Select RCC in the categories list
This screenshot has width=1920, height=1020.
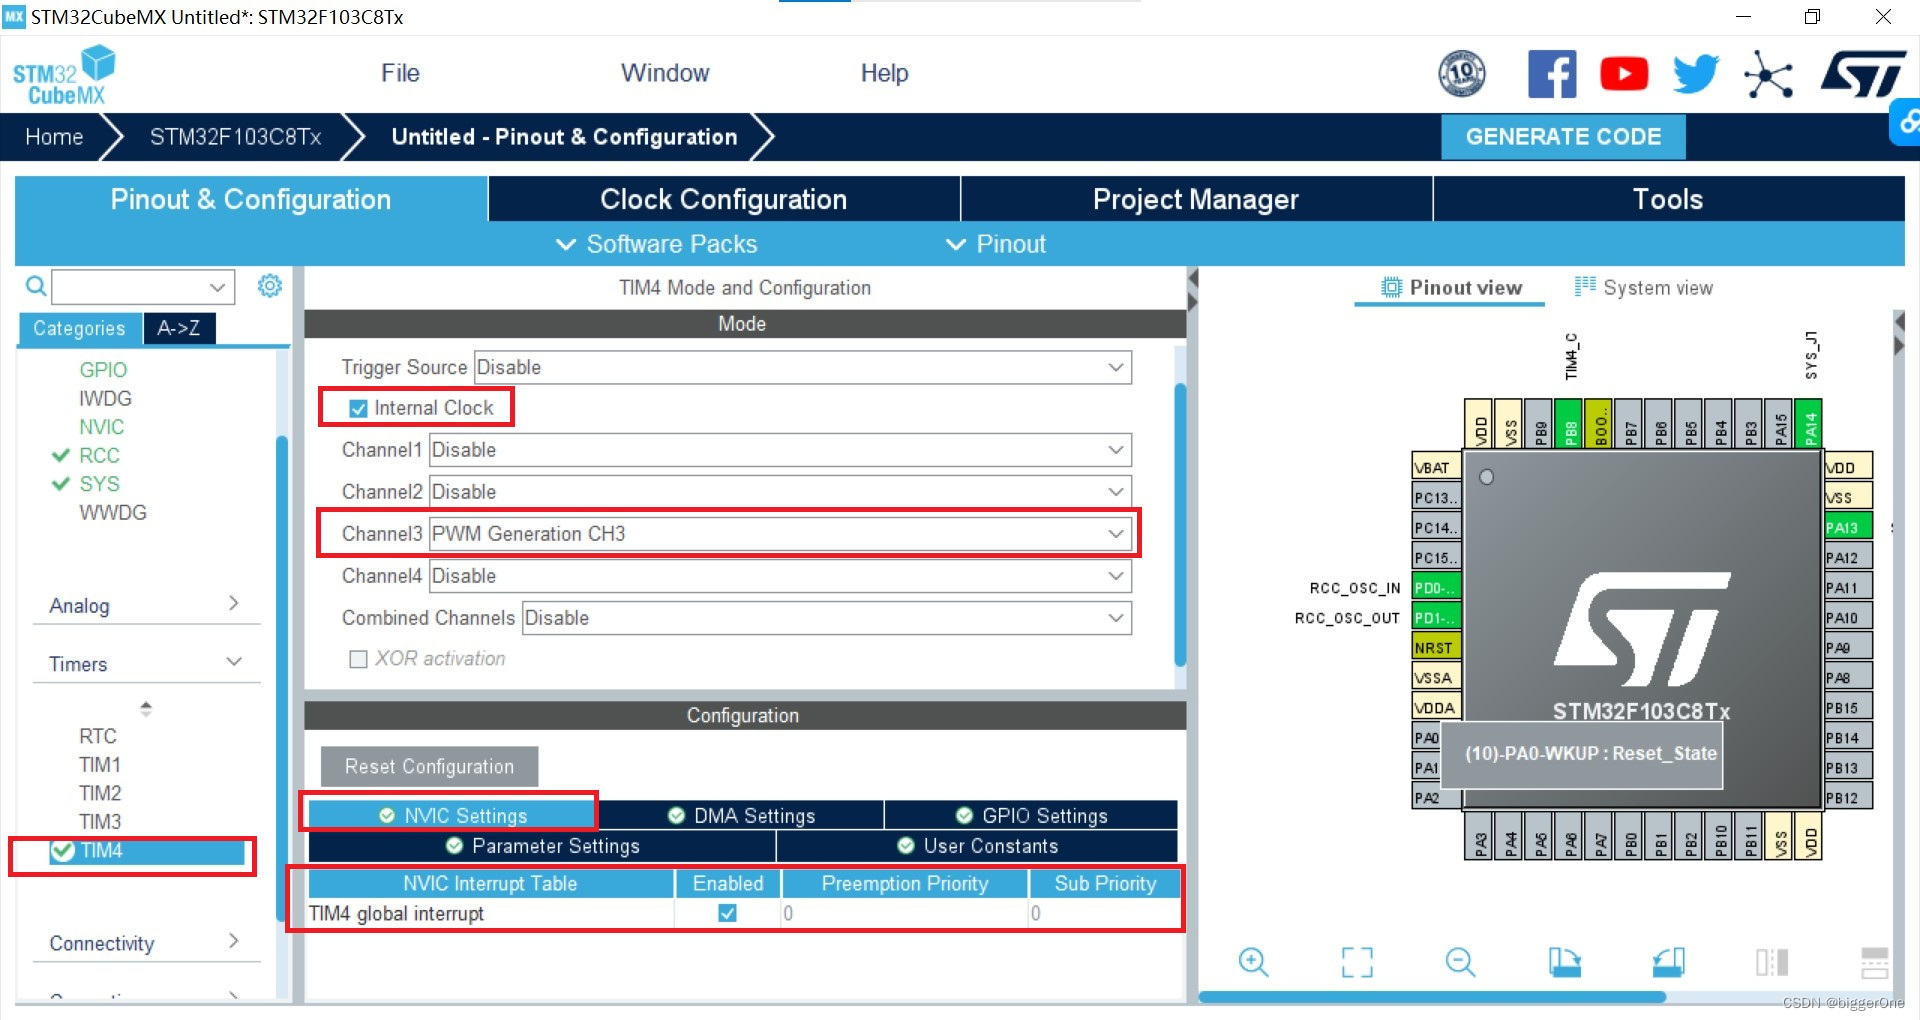click(99, 455)
